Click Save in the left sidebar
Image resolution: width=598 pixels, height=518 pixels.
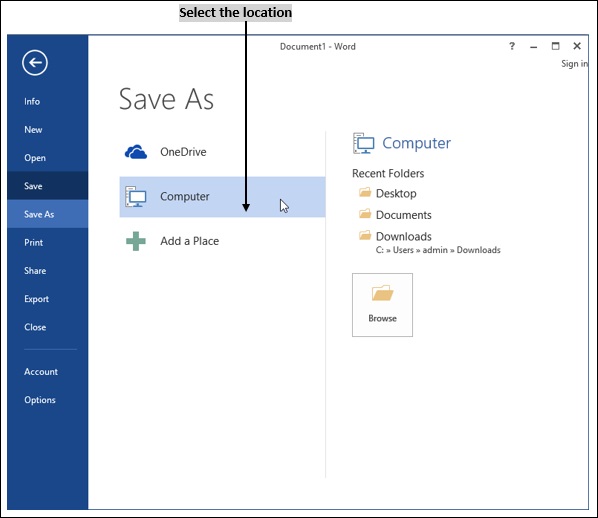[47, 186]
